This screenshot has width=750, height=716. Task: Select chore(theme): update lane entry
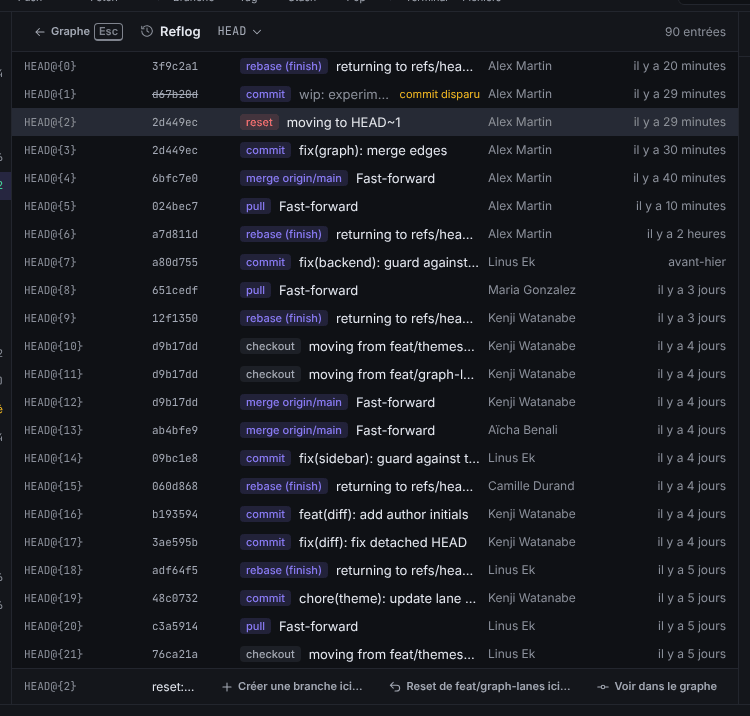click(x=375, y=598)
